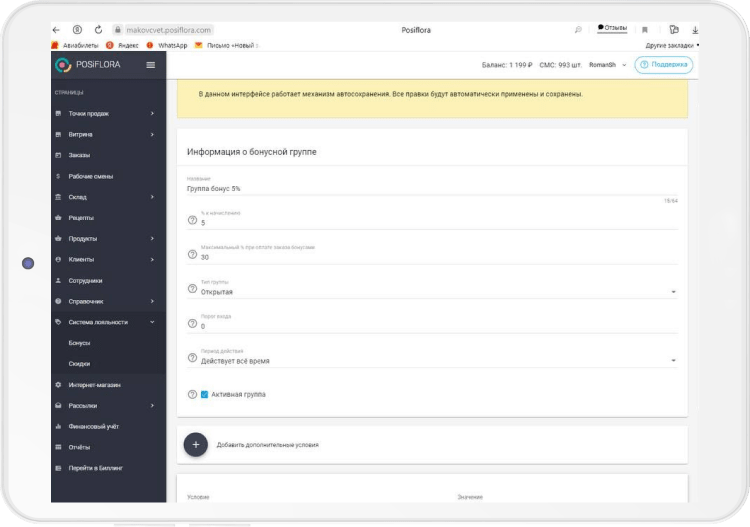Click the group name field 'Группа бонус 5%'
Image resolution: width=750 pixels, height=527 pixels.
[432, 188]
